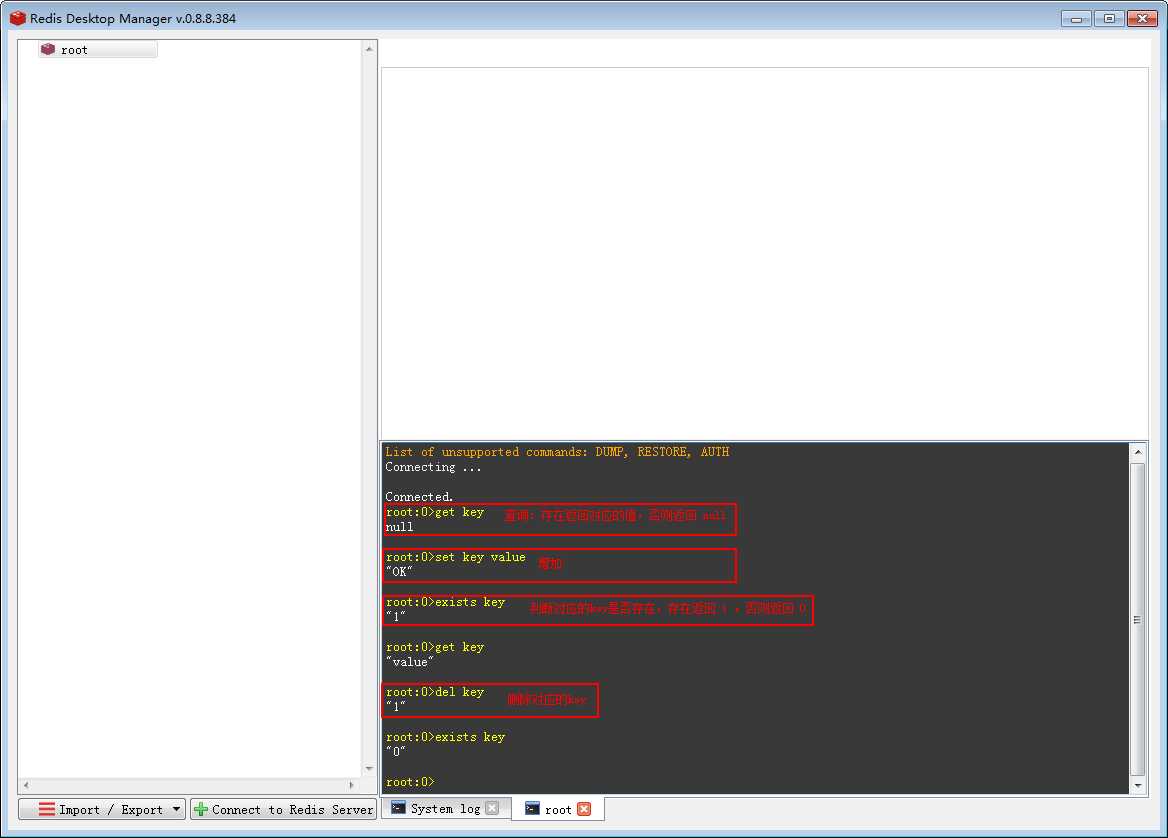
Task: Close the root console tab
Action: [584, 809]
